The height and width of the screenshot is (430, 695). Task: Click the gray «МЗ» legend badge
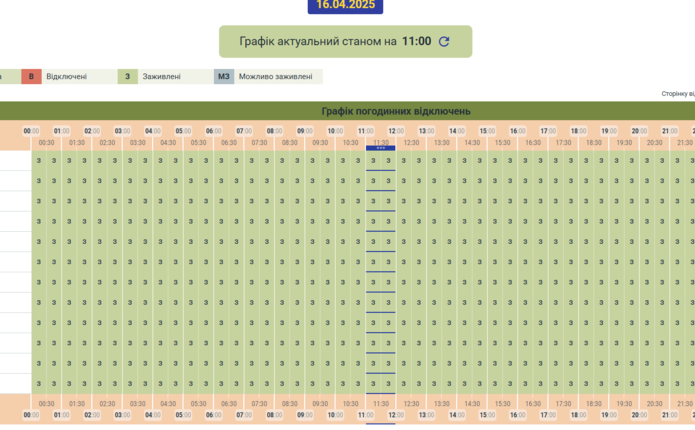click(224, 76)
